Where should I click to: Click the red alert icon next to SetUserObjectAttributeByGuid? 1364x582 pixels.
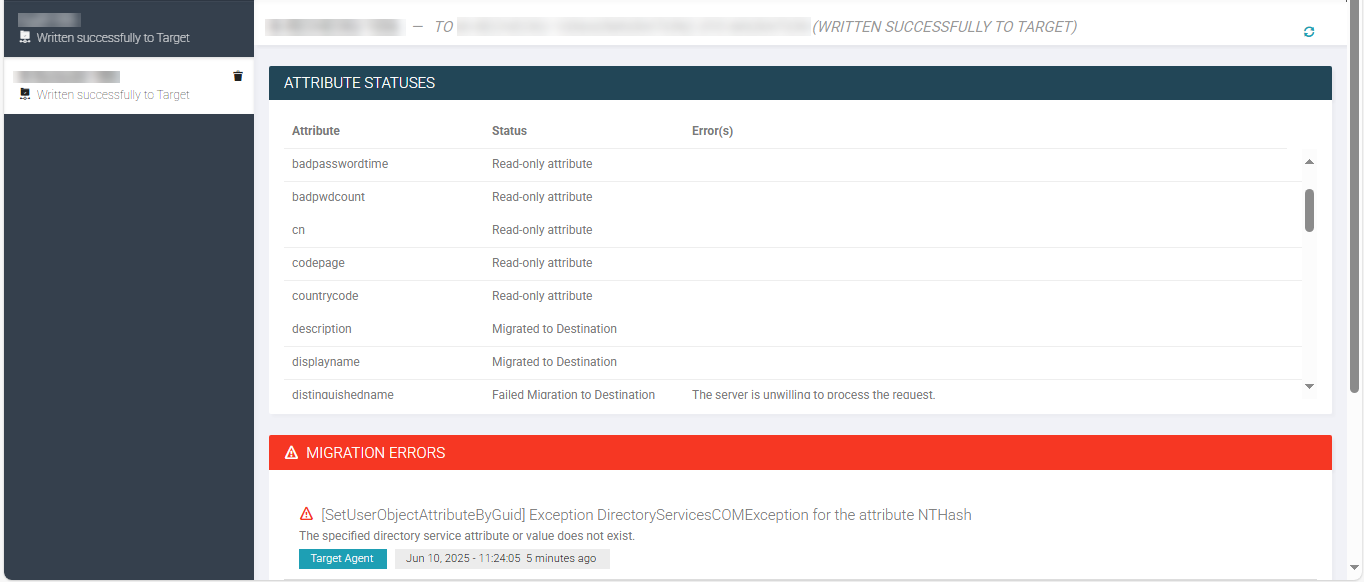tap(306, 514)
